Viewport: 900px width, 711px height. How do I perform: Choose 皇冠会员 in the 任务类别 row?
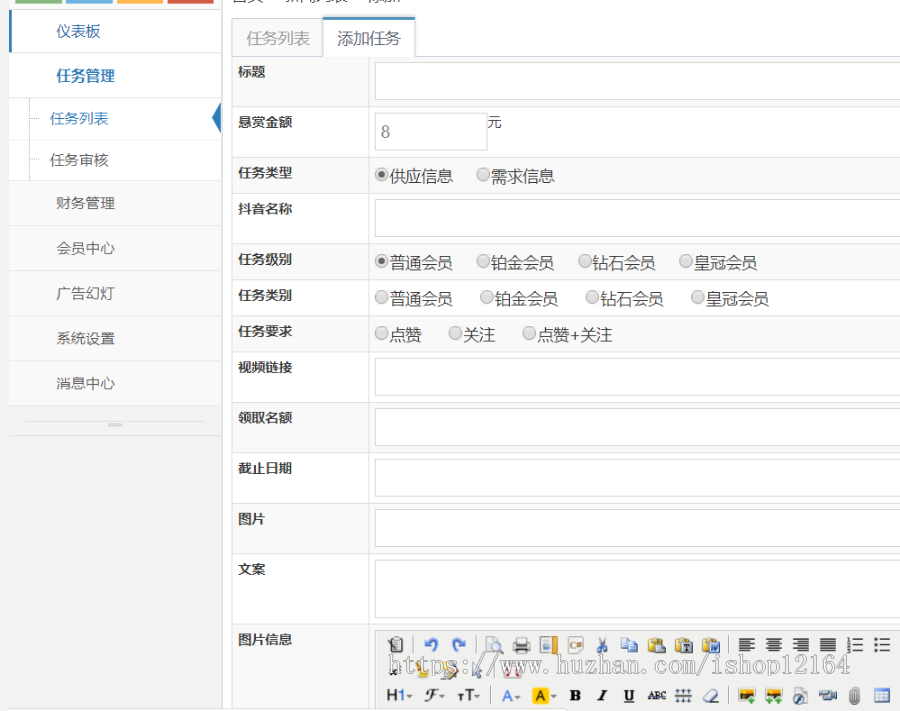pos(698,297)
